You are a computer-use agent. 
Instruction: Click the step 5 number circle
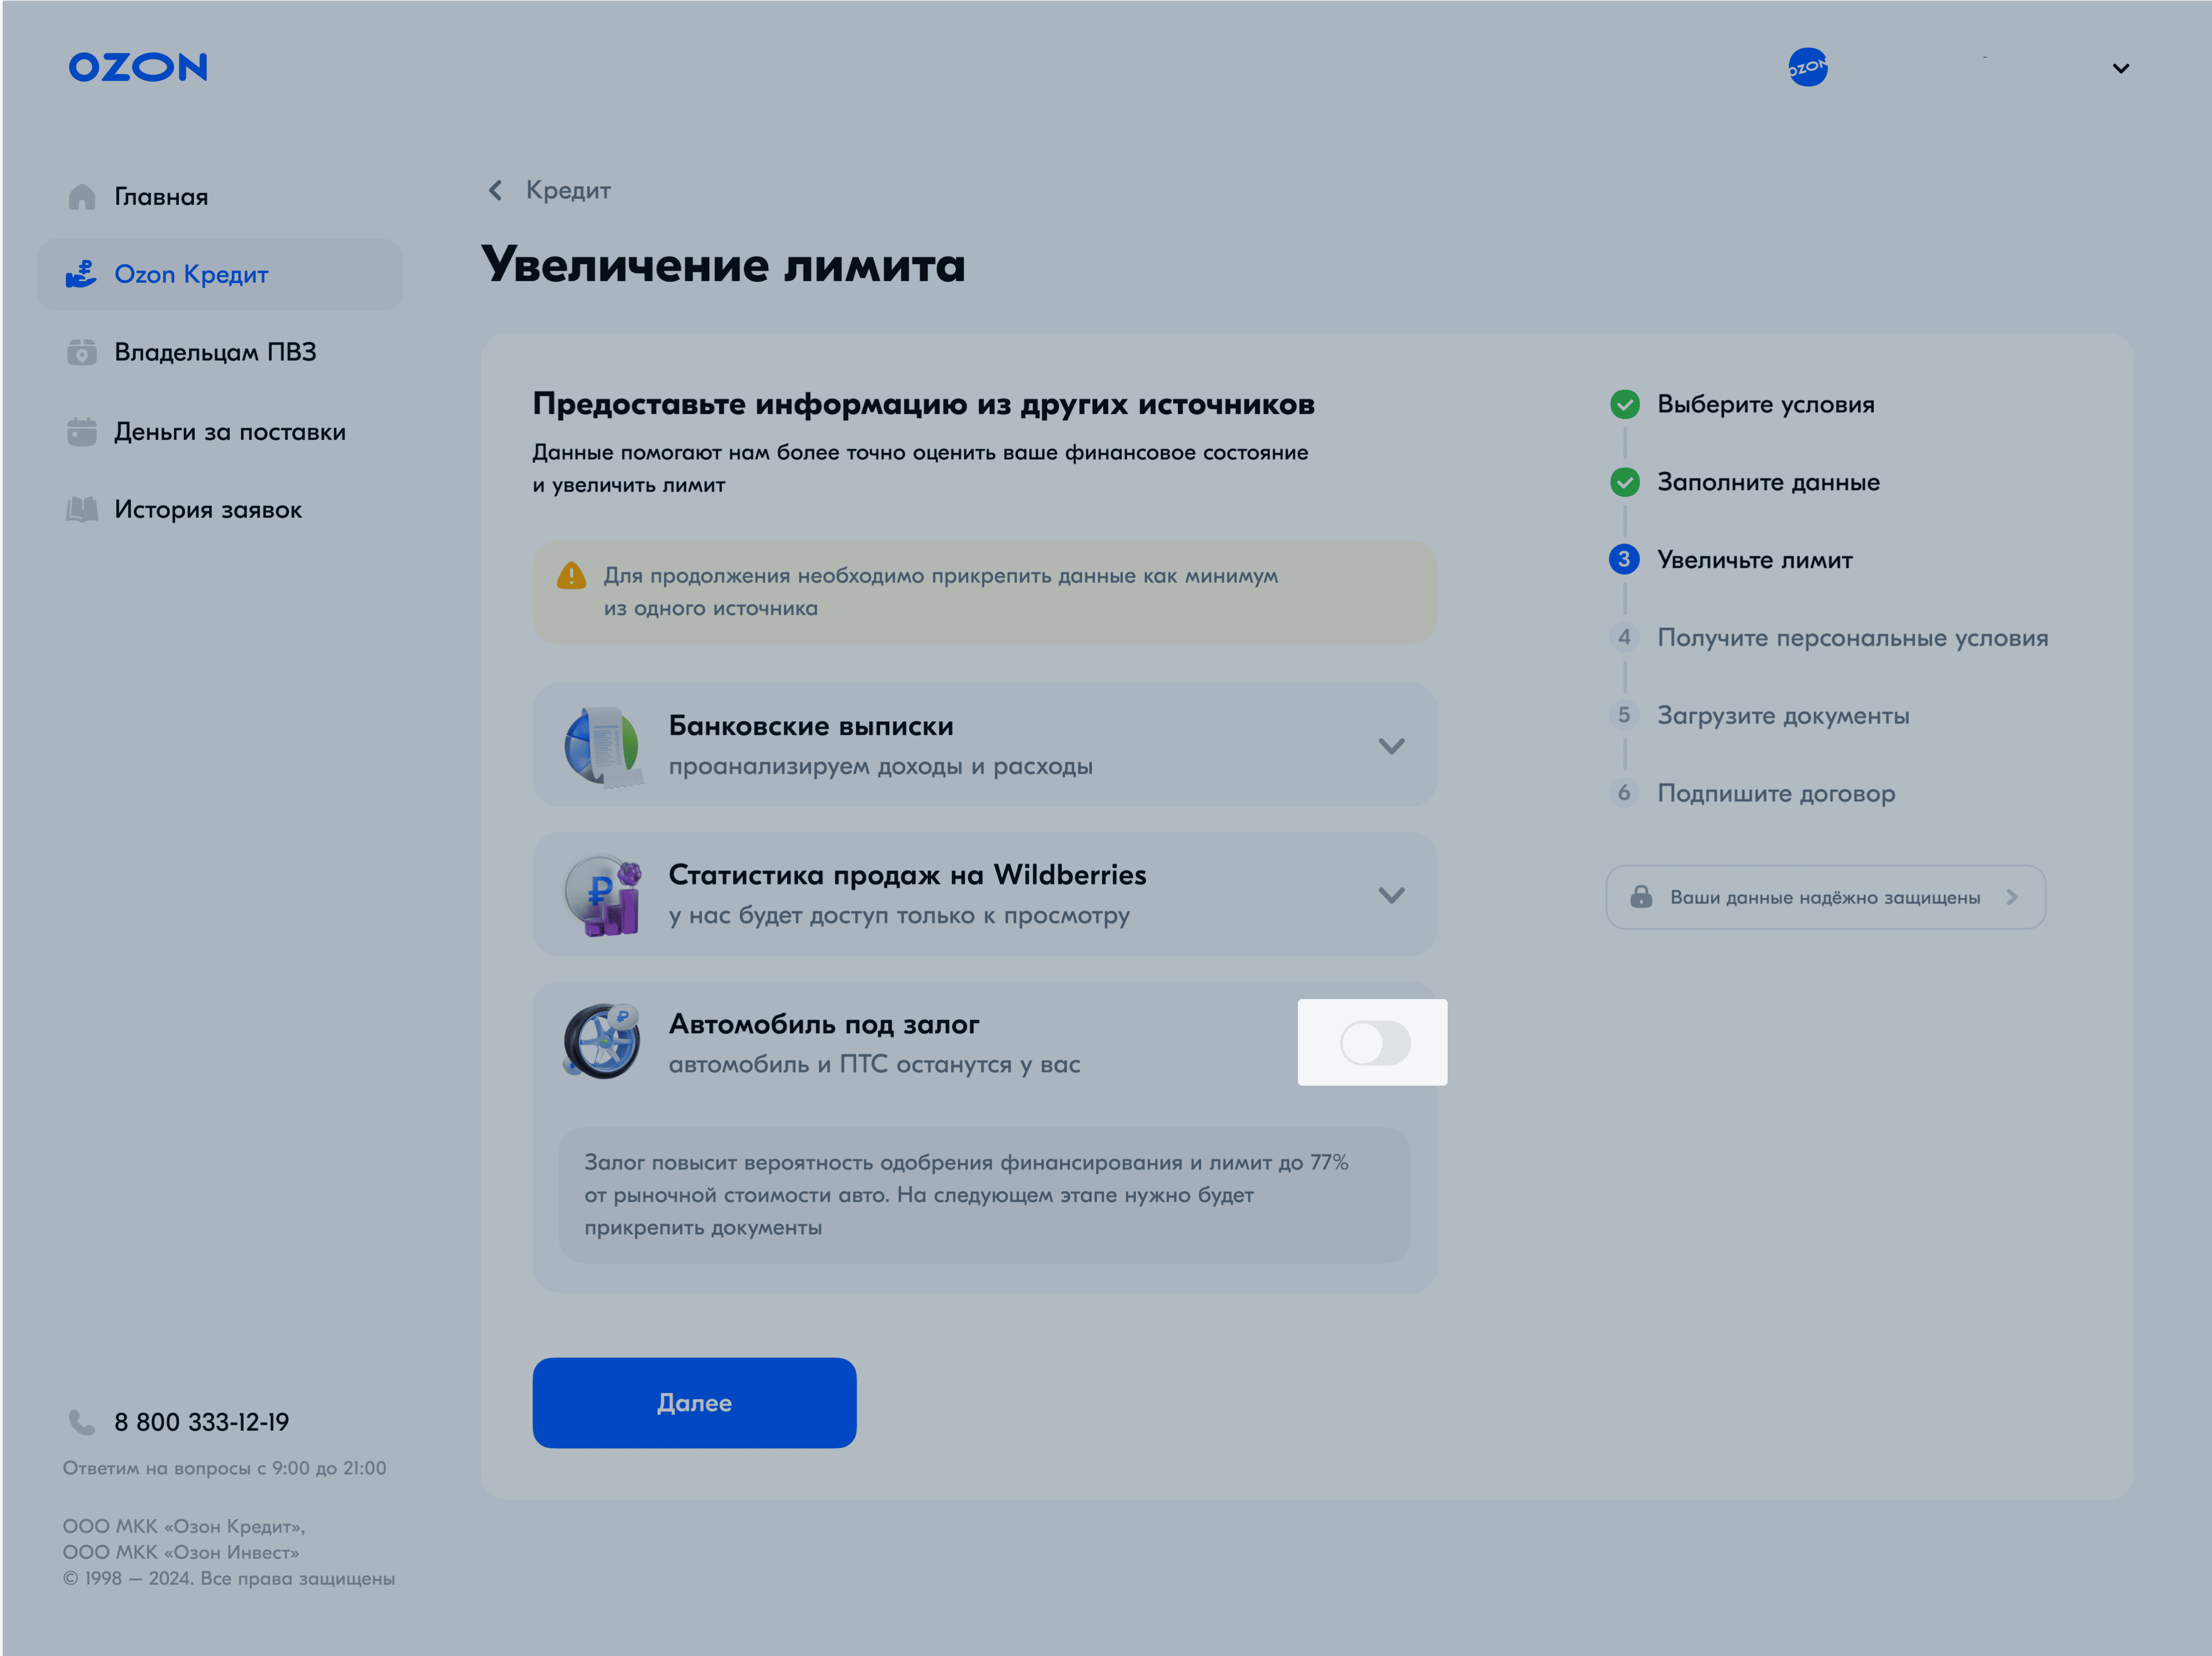pyautogui.click(x=1624, y=715)
